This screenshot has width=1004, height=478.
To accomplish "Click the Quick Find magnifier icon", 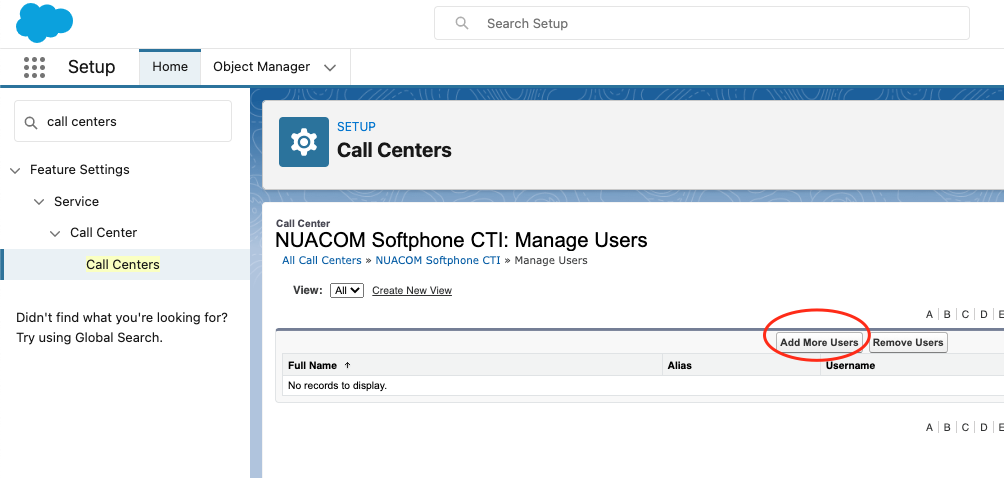I will (x=30, y=122).
